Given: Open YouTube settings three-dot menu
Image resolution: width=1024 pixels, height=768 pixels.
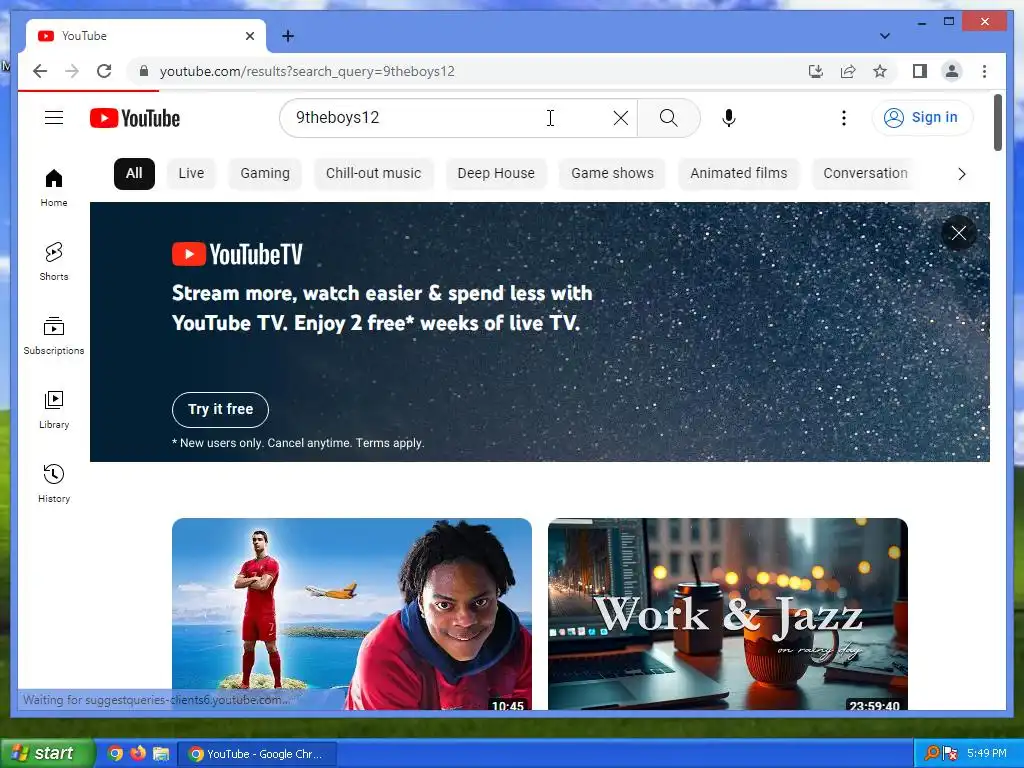Looking at the screenshot, I should pos(844,118).
